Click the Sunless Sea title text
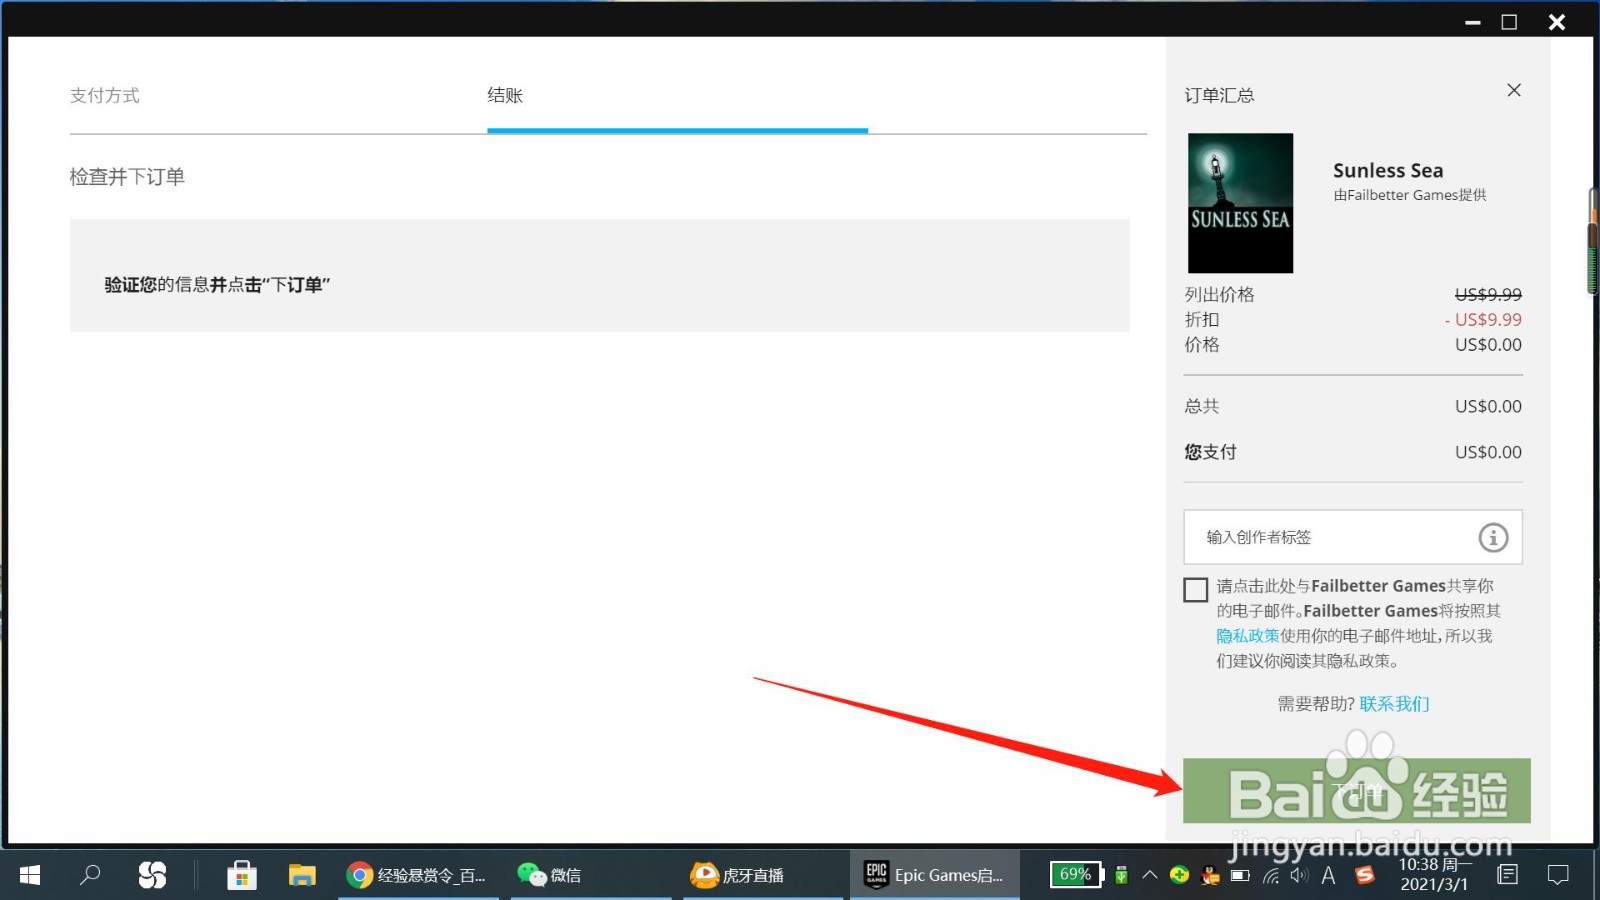This screenshot has height=900, width=1600. tap(1388, 170)
